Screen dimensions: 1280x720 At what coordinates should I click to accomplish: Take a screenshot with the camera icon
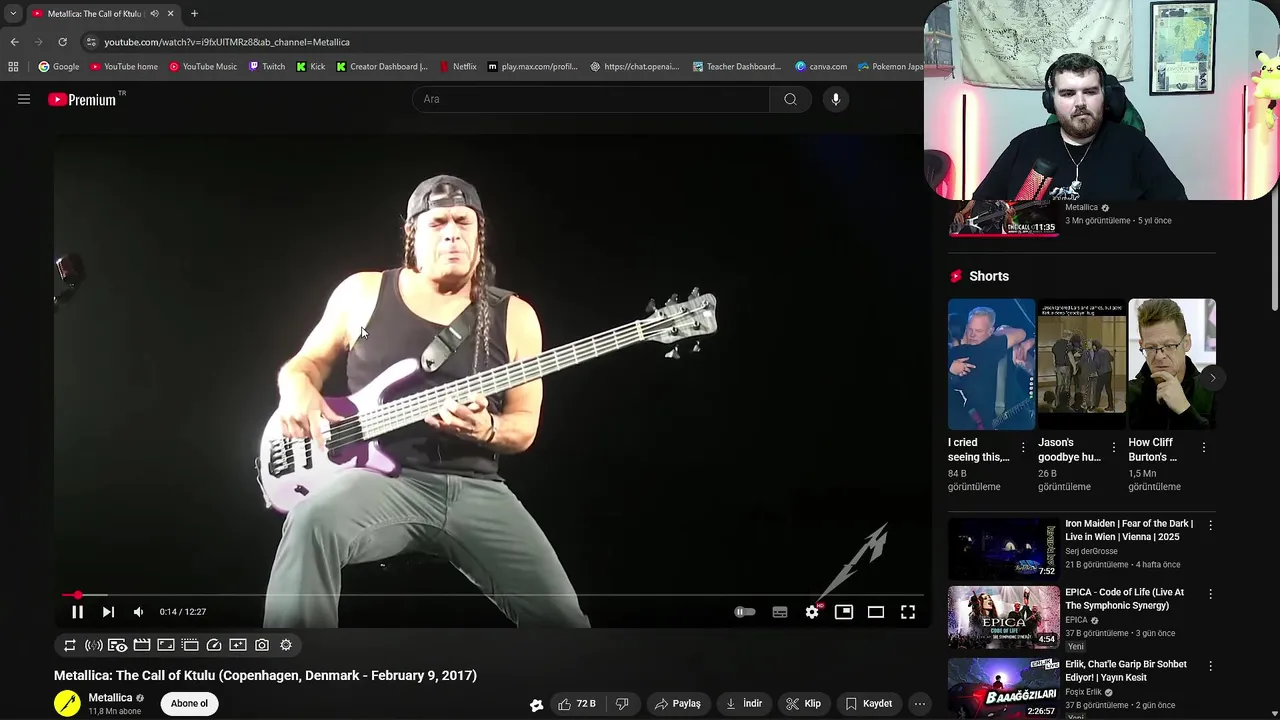(x=262, y=646)
